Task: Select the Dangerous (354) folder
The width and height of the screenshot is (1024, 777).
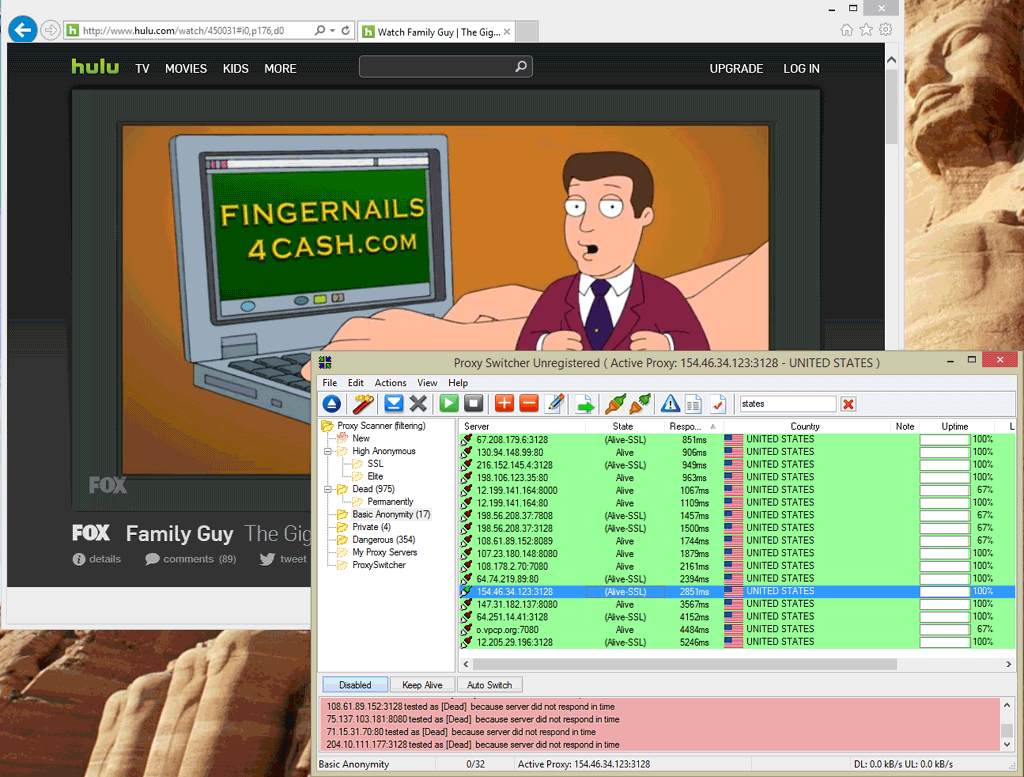Action: point(383,540)
